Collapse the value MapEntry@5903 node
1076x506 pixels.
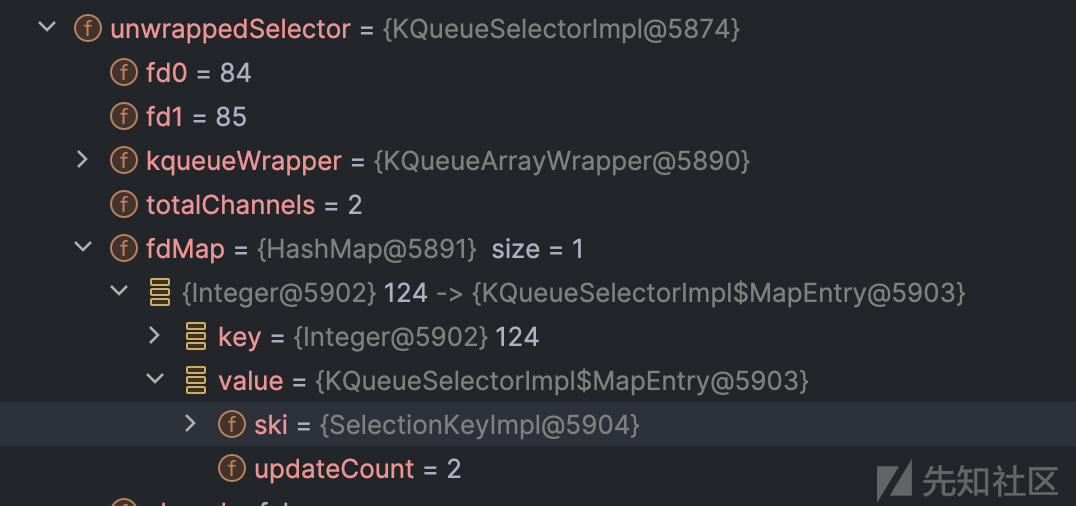click(x=155, y=380)
